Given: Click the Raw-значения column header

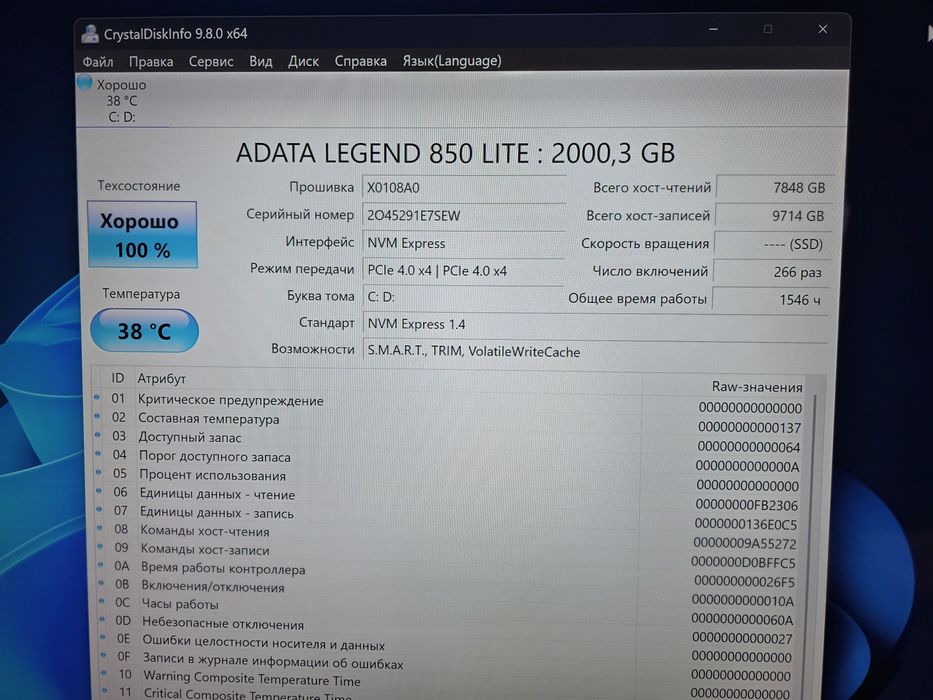Looking at the screenshot, I should [x=757, y=387].
